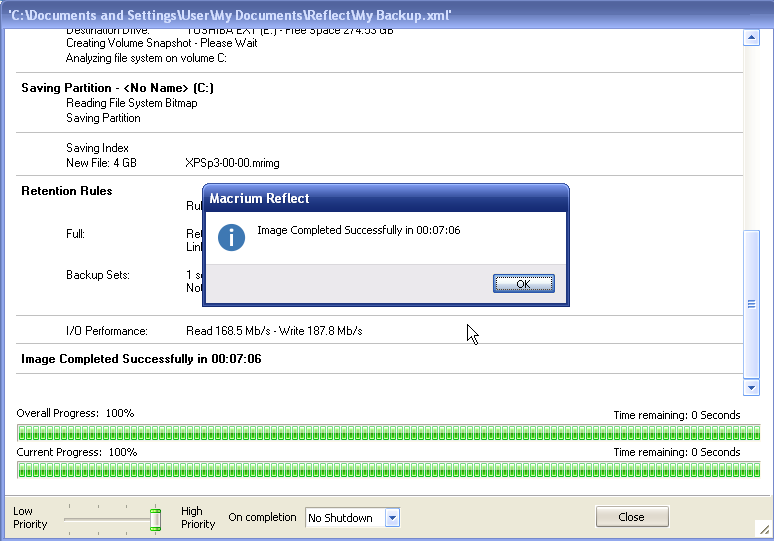The image size is (774, 541).
Task: Click the 'High Priority' label
Action: tap(198, 518)
